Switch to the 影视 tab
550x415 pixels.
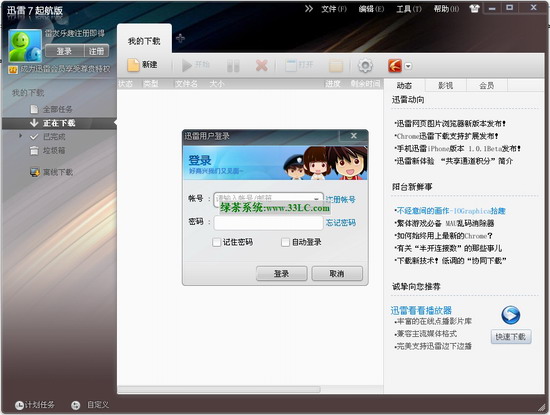click(445, 86)
